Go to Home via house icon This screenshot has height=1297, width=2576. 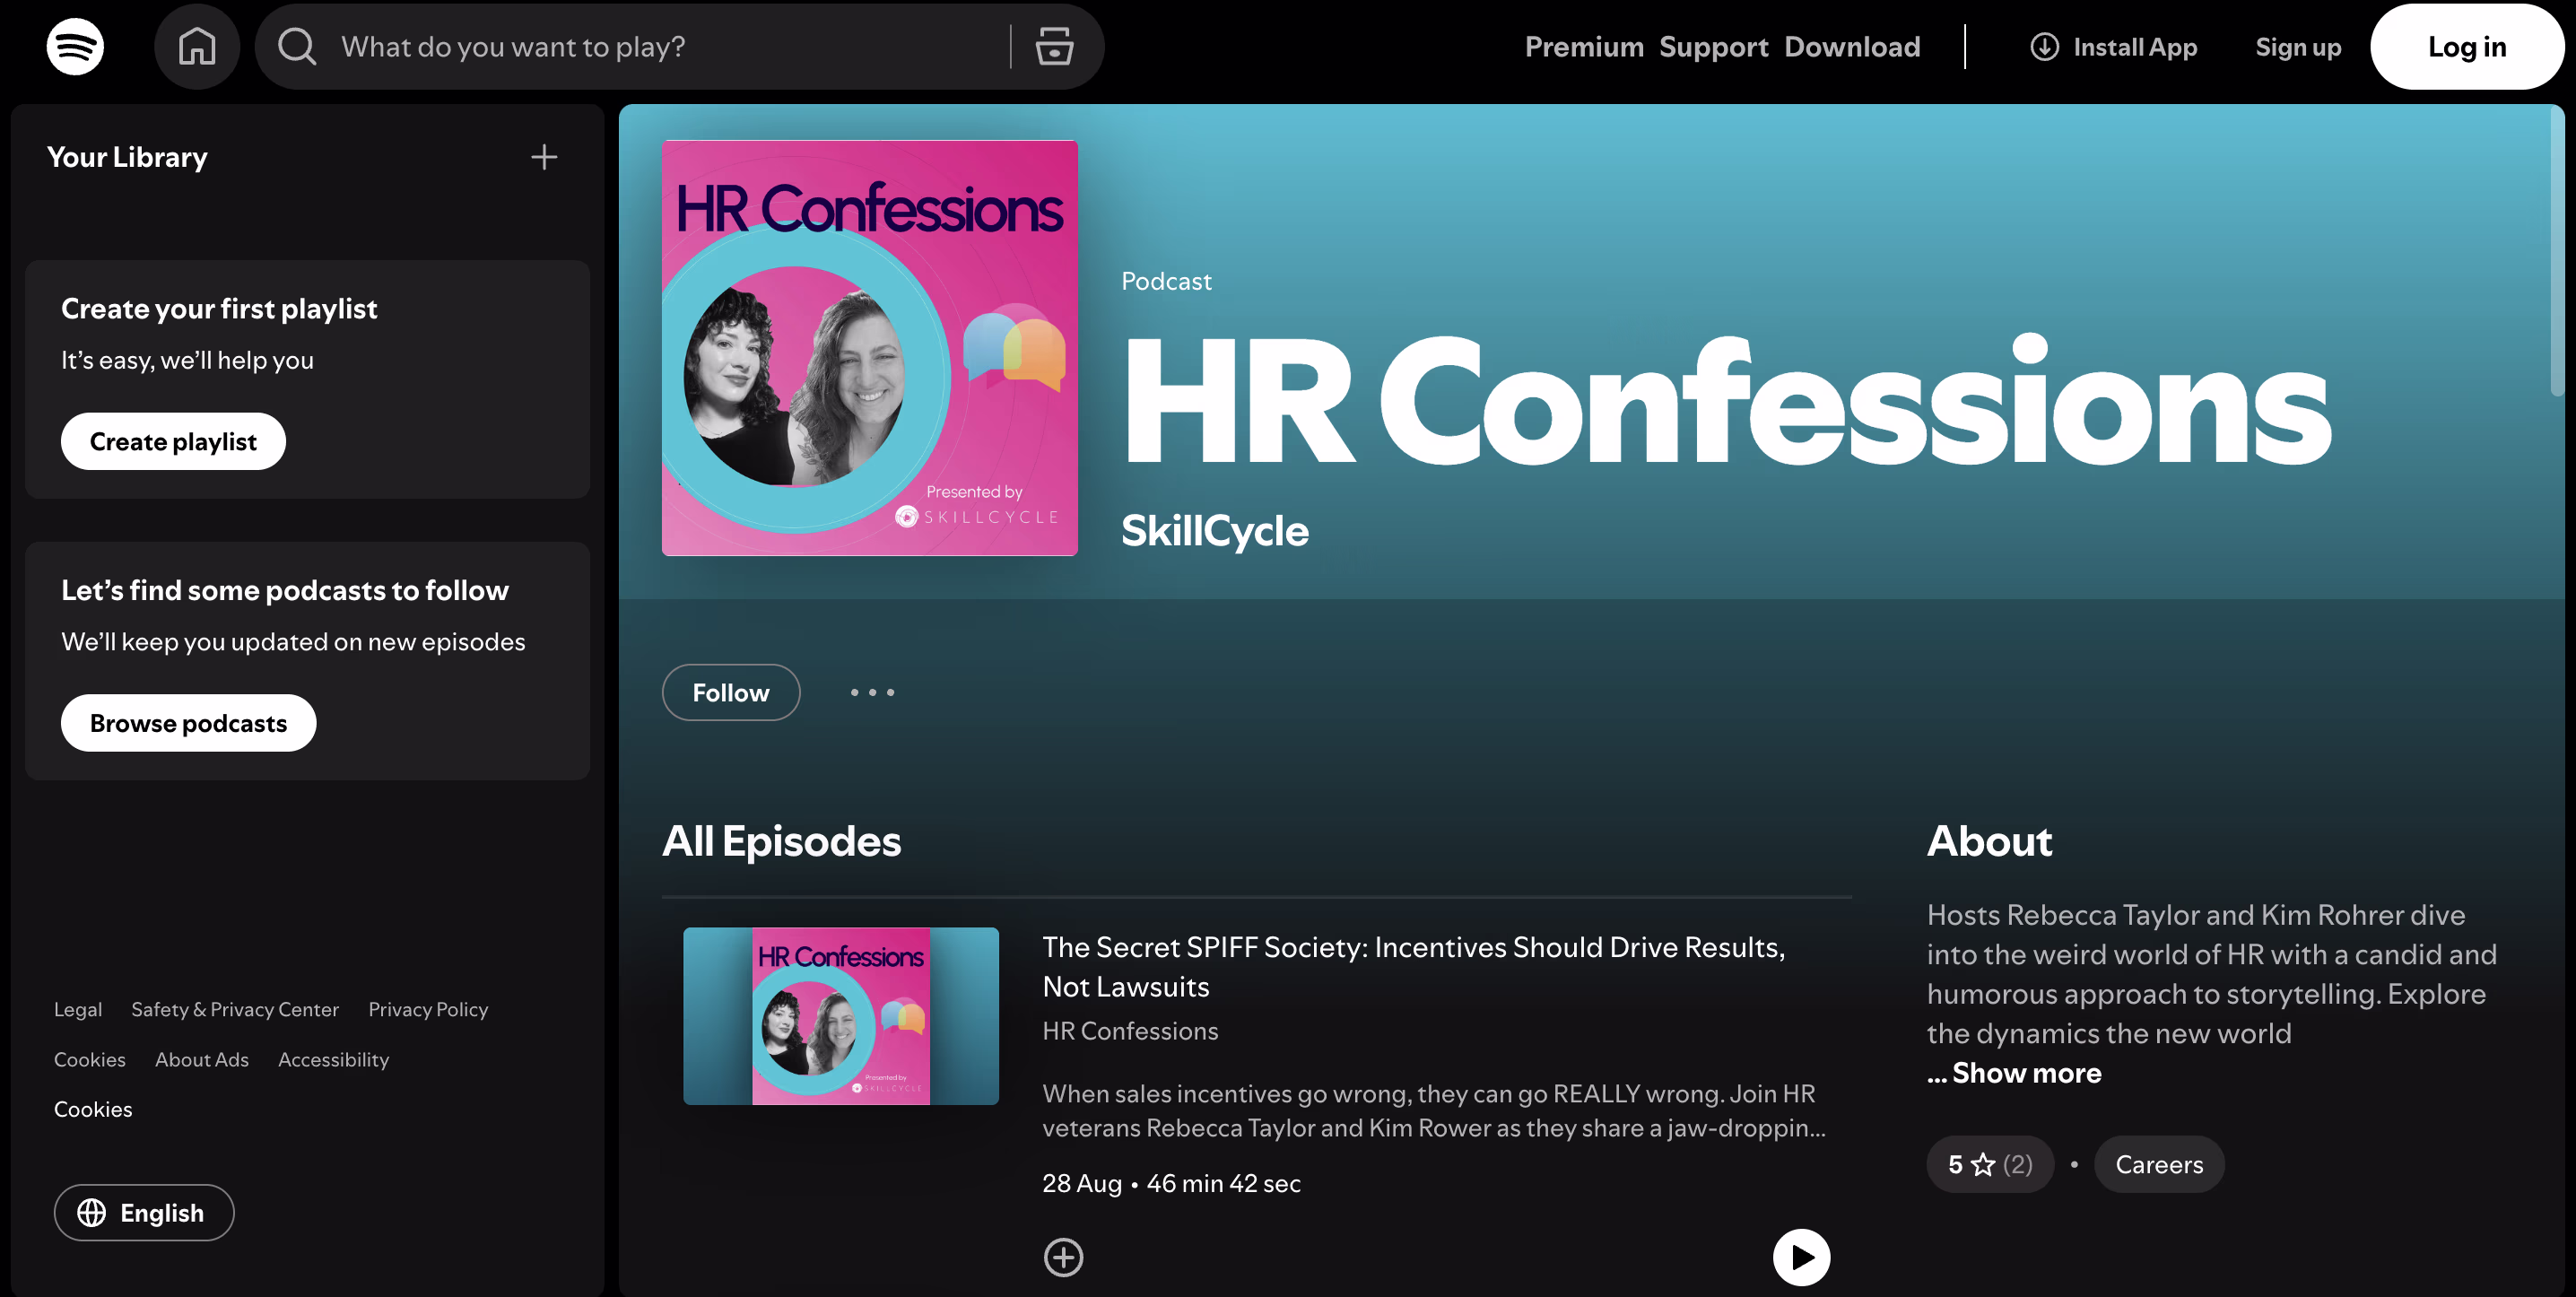point(197,46)
